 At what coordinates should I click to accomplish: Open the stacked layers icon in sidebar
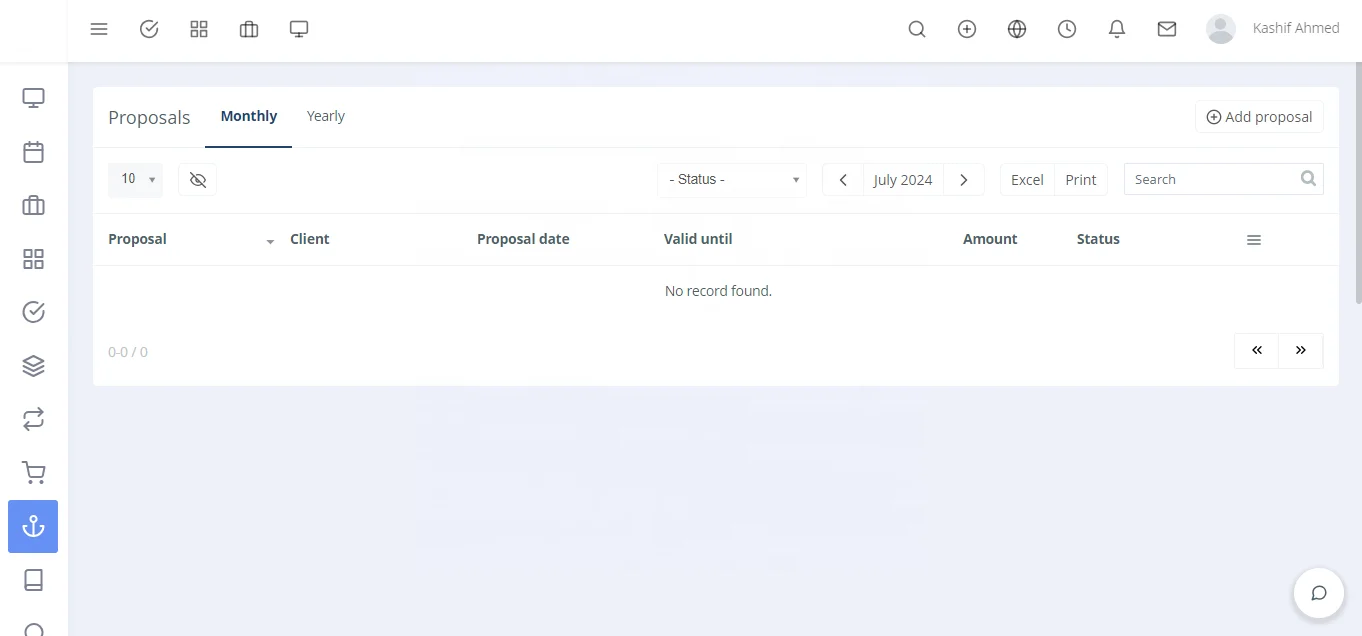33,366
